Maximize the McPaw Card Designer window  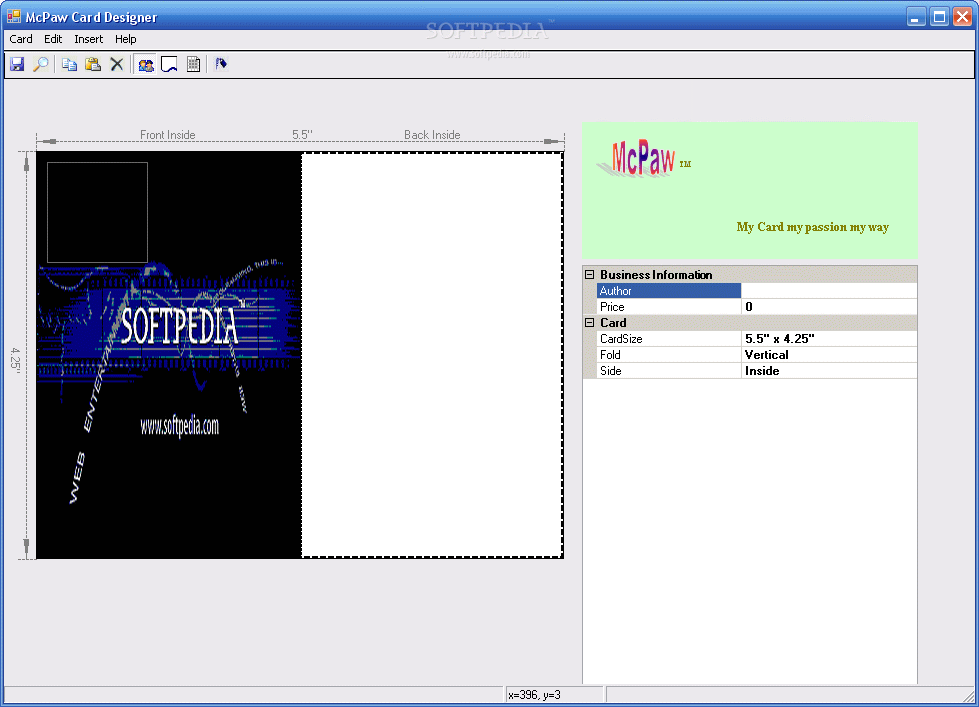(939, 17)
